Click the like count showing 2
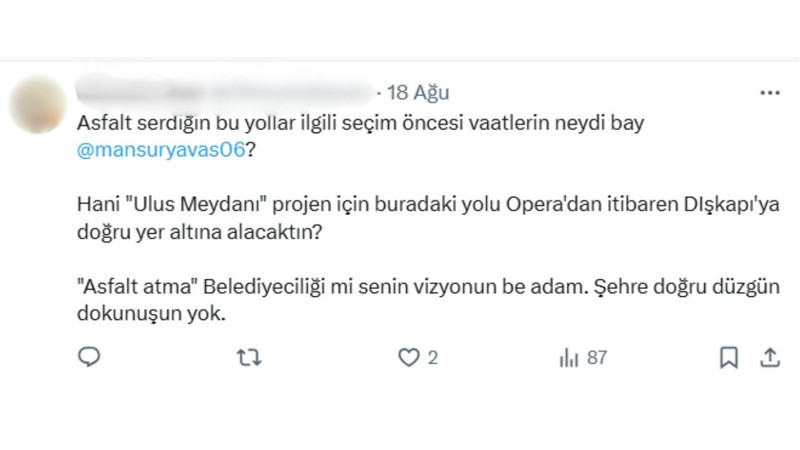 click(x=433, y=357)
